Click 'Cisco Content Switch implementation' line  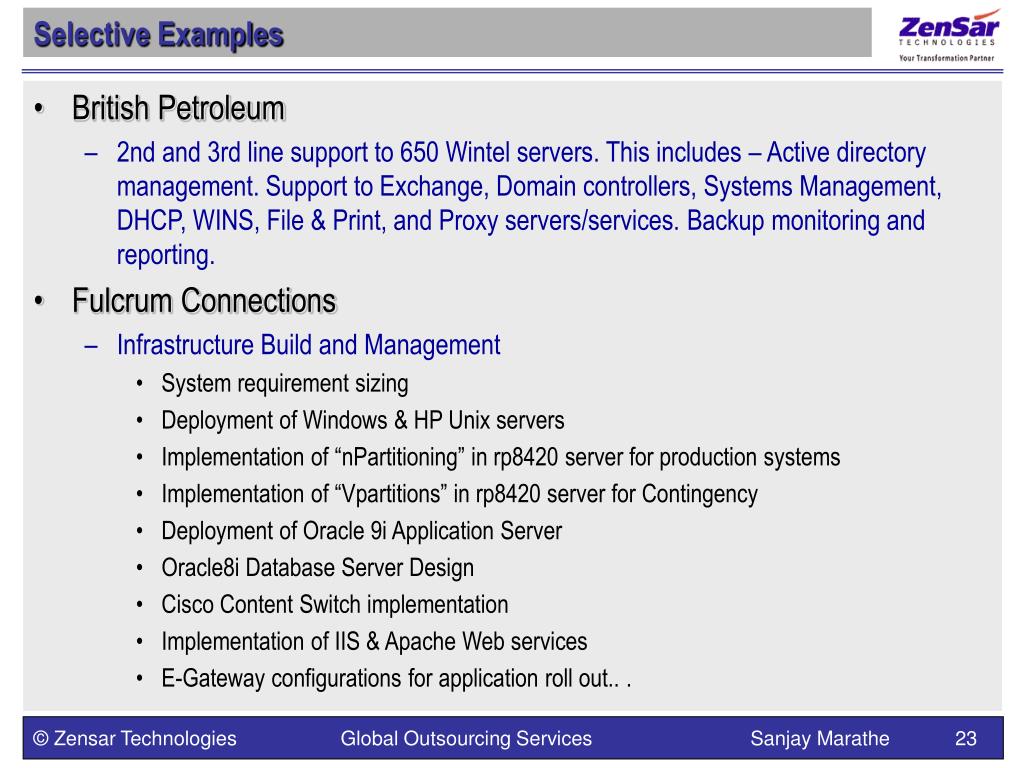click(x=334, y=605)
